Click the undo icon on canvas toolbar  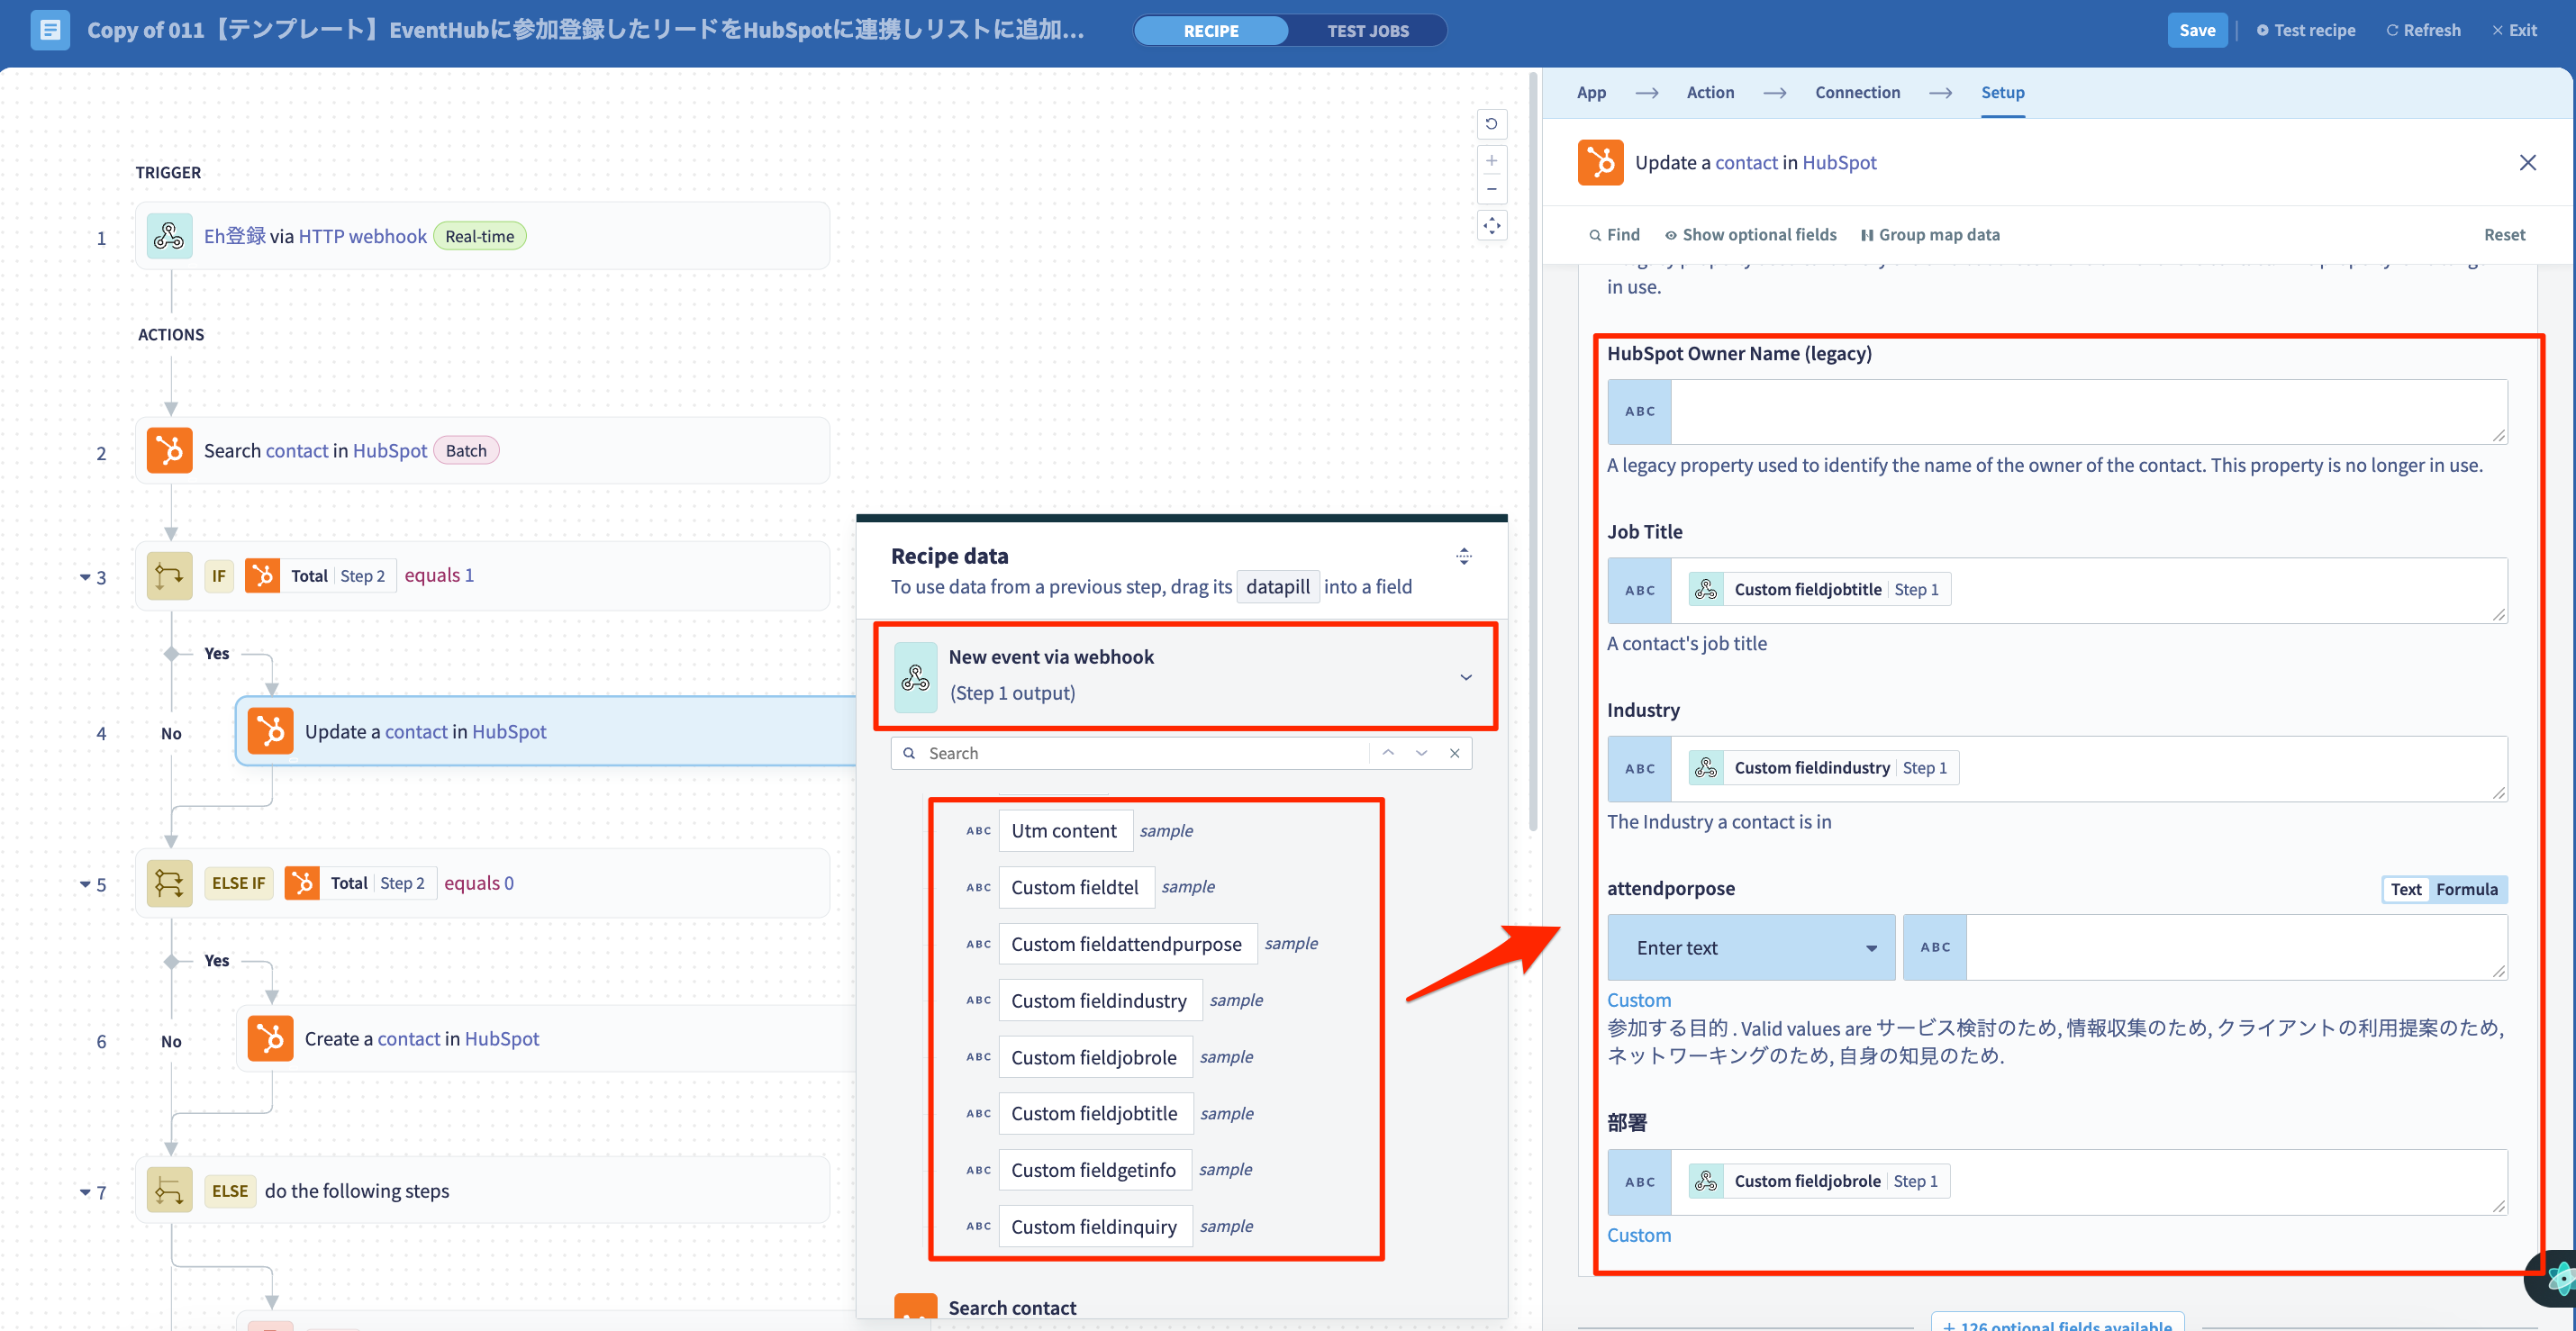(1491, 124)
